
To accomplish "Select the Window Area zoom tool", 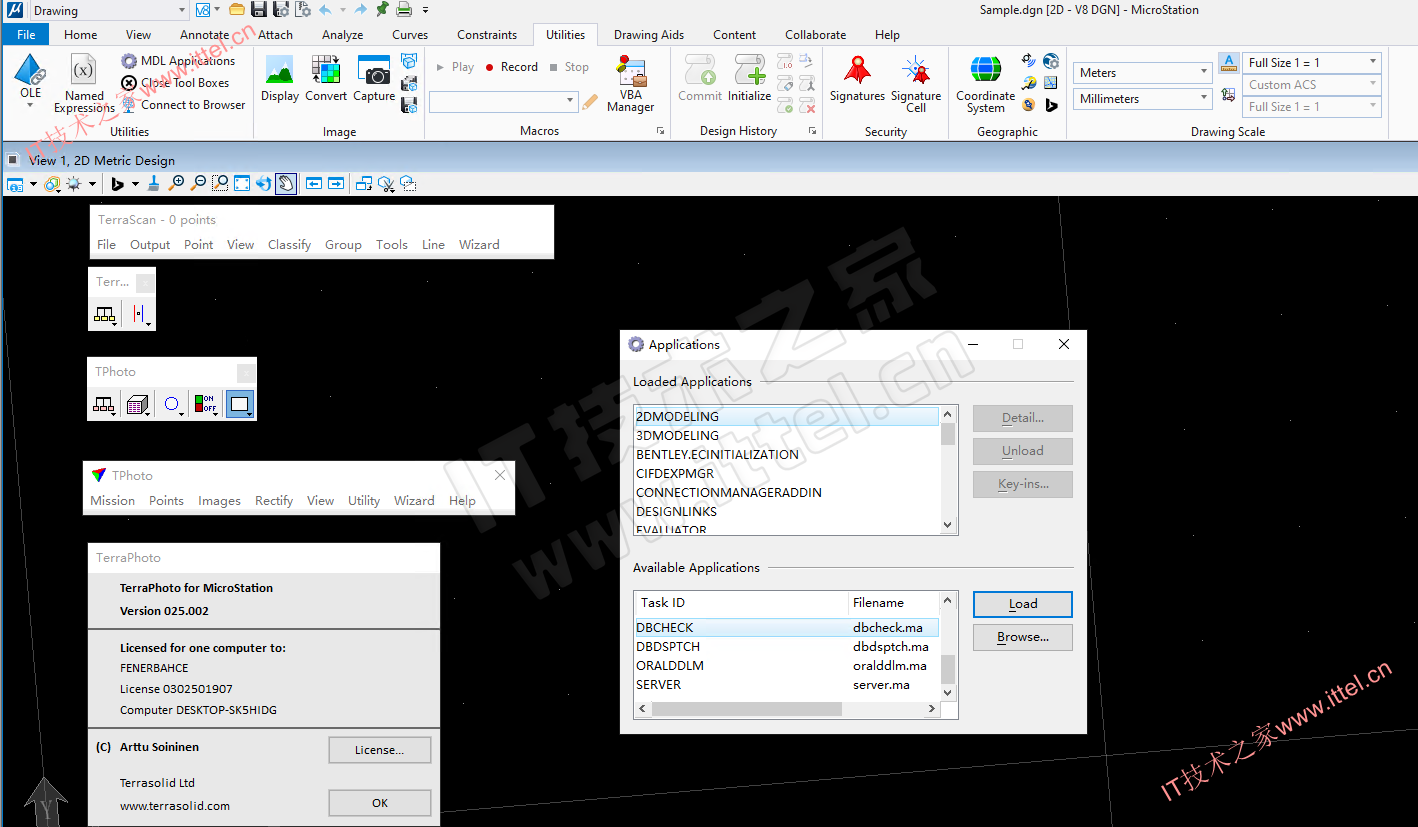I will (x=220, y=184).
